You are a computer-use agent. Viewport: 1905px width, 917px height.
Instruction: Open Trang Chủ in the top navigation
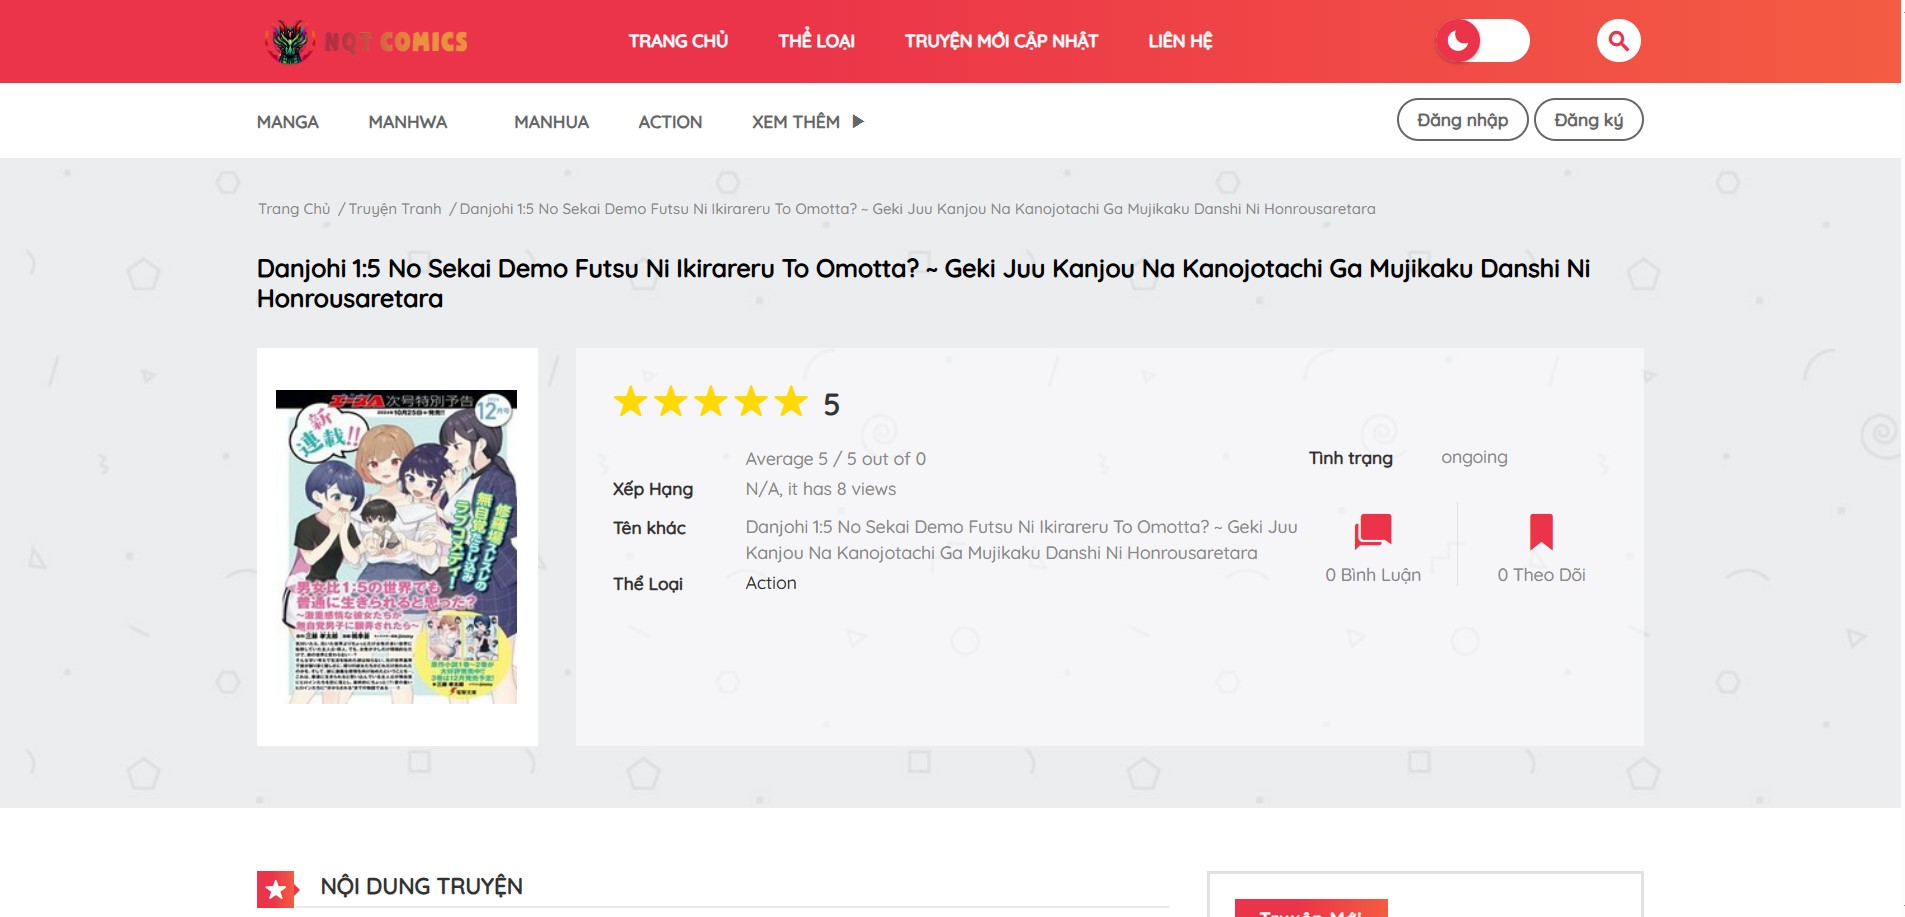[x=678, y=41]
